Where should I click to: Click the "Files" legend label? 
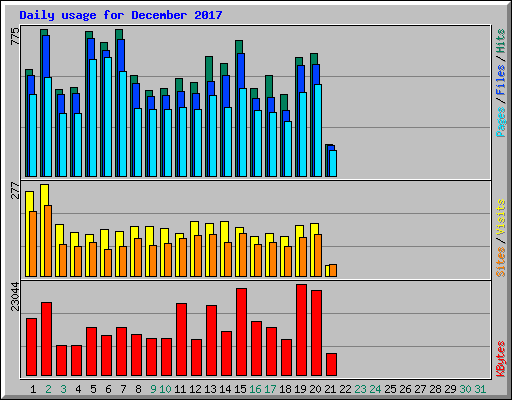[501, 80]
